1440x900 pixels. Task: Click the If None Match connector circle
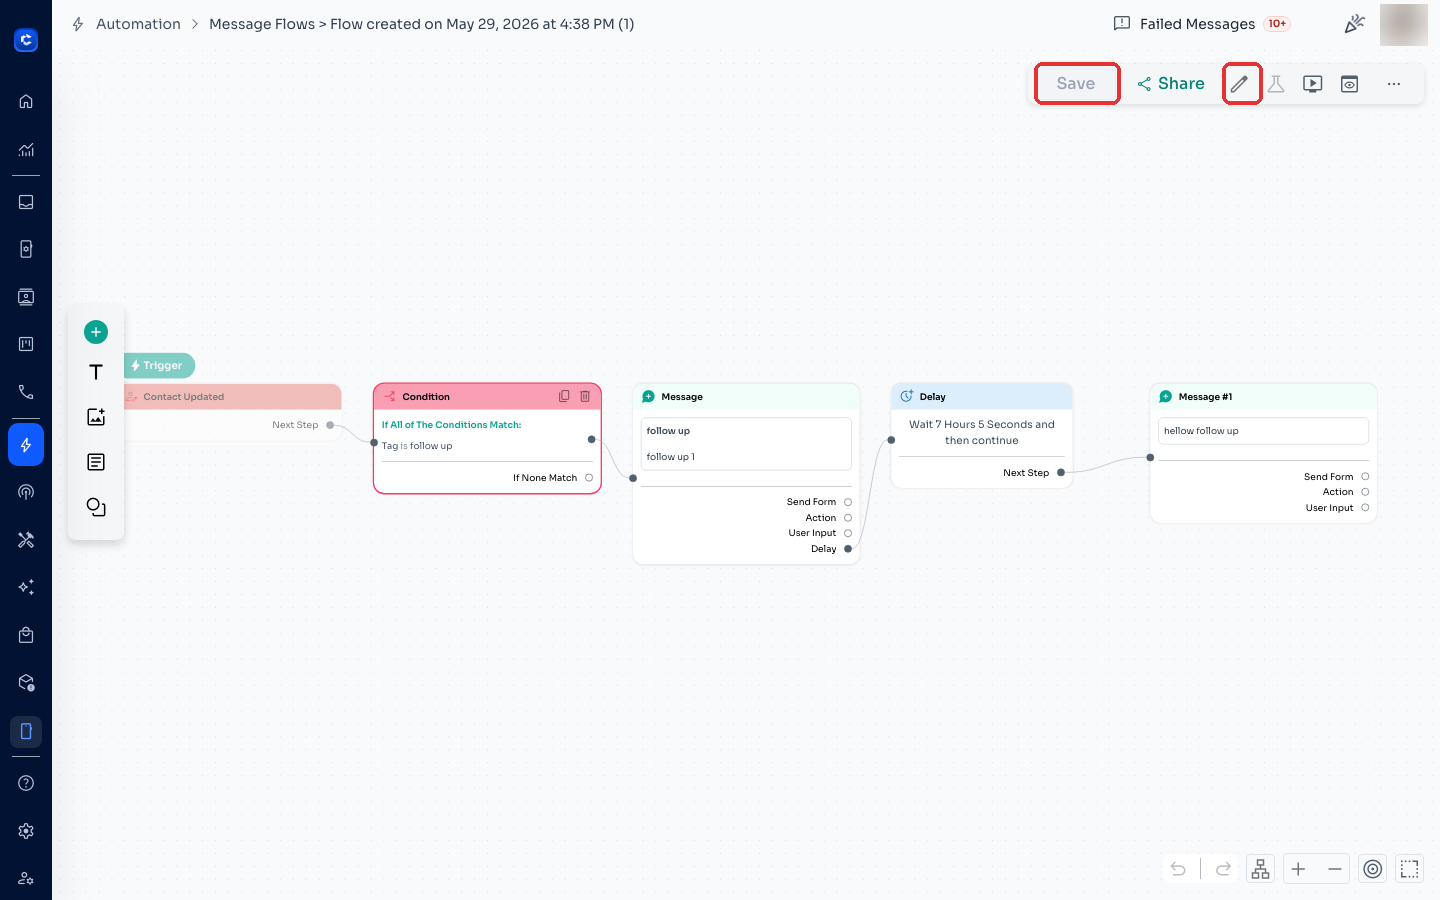click(x=589, y=478)
